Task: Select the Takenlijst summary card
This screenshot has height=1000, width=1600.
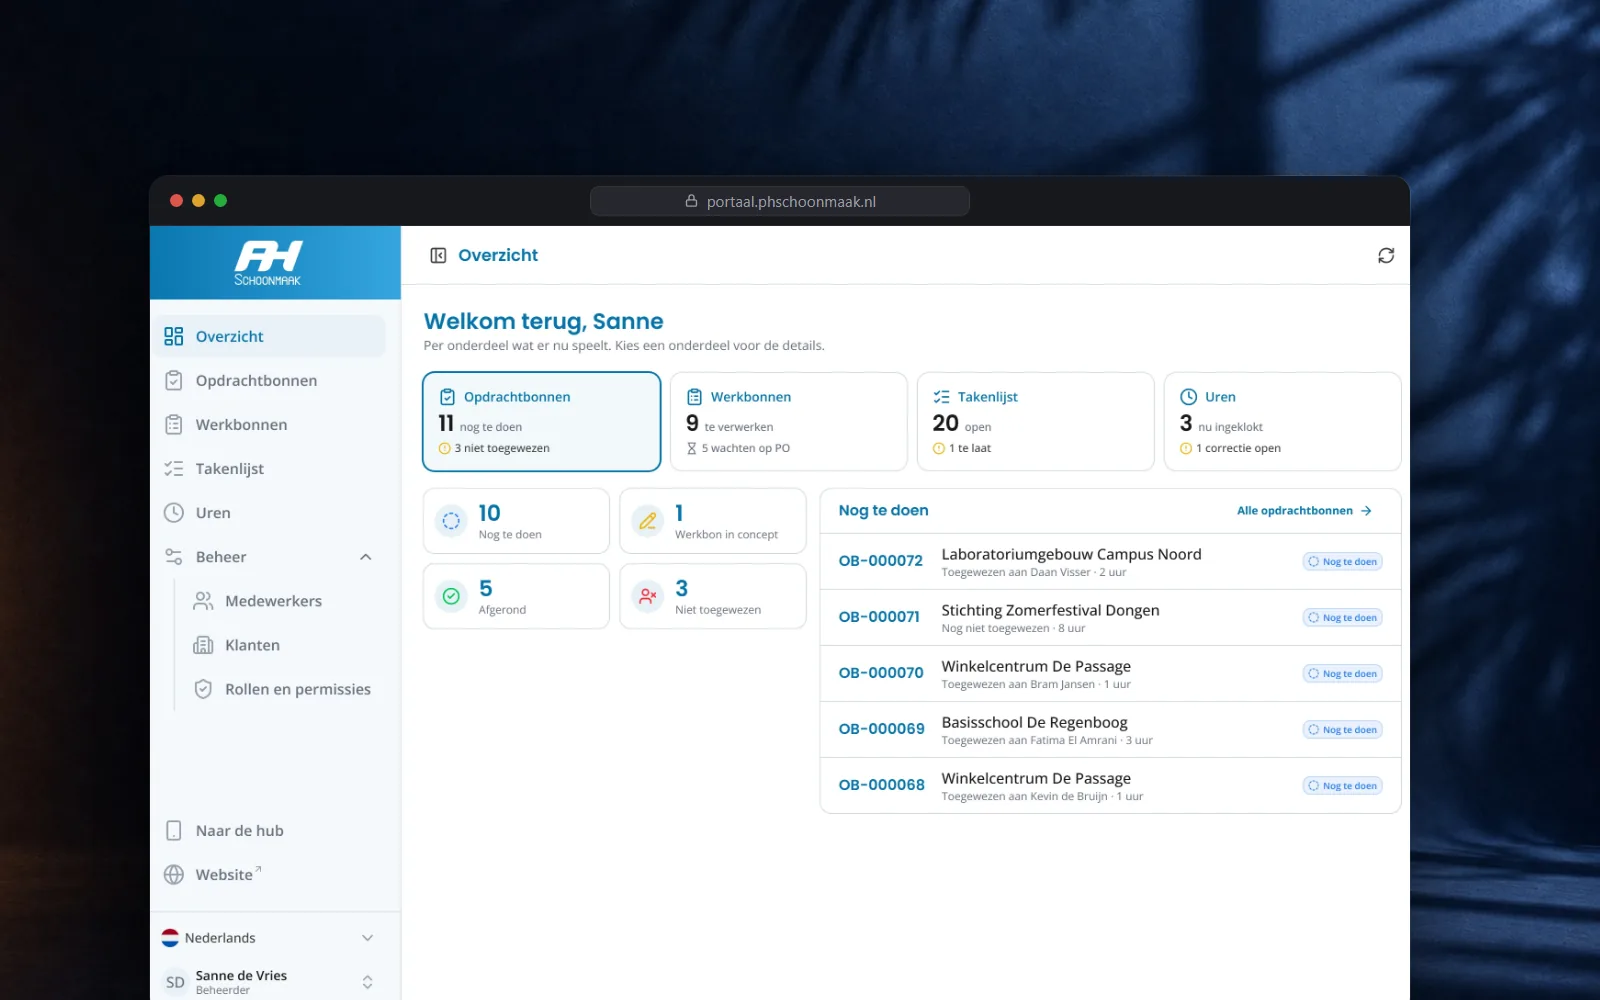Action: pos(1035,421)
